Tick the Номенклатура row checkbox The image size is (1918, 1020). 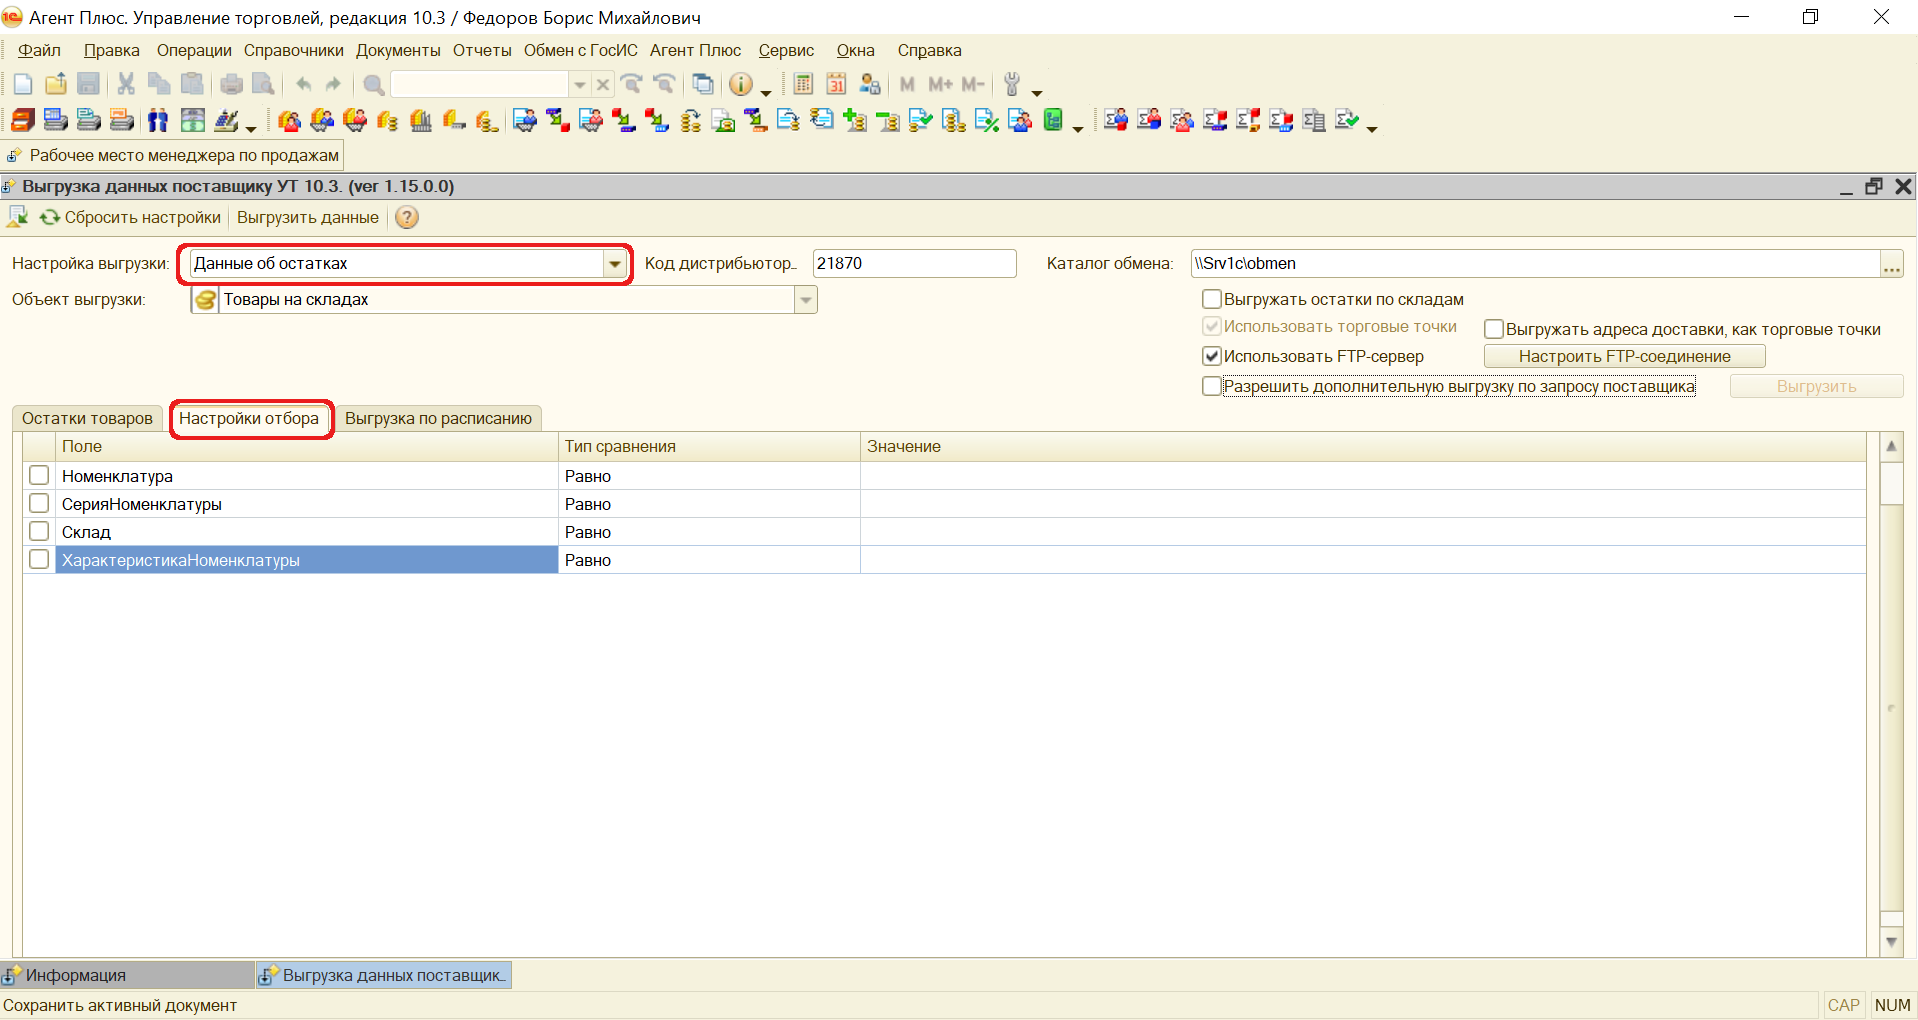click(39, 476)
